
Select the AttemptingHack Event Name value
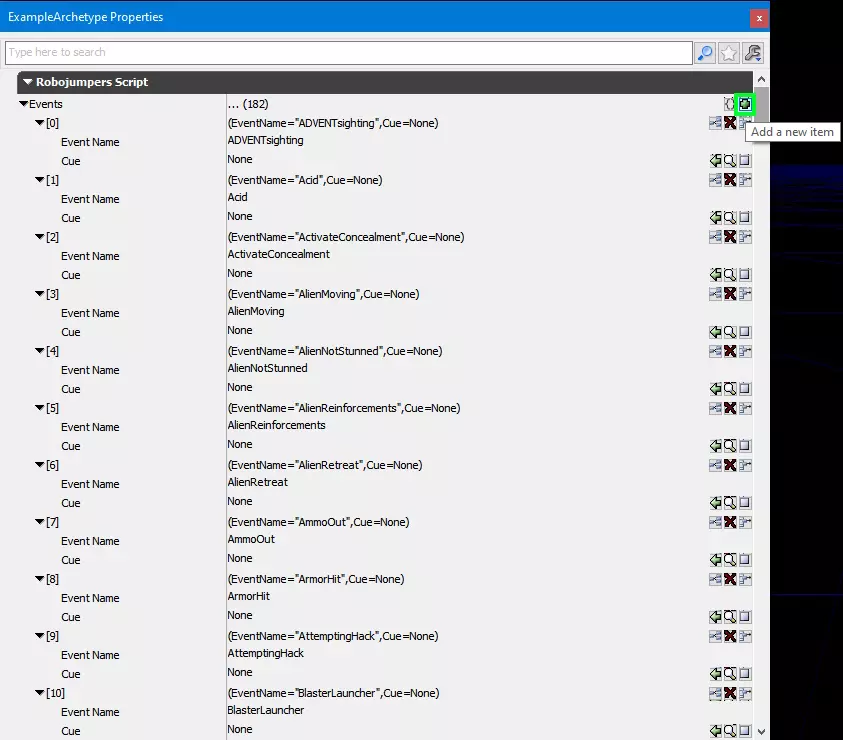click(265, 653)
